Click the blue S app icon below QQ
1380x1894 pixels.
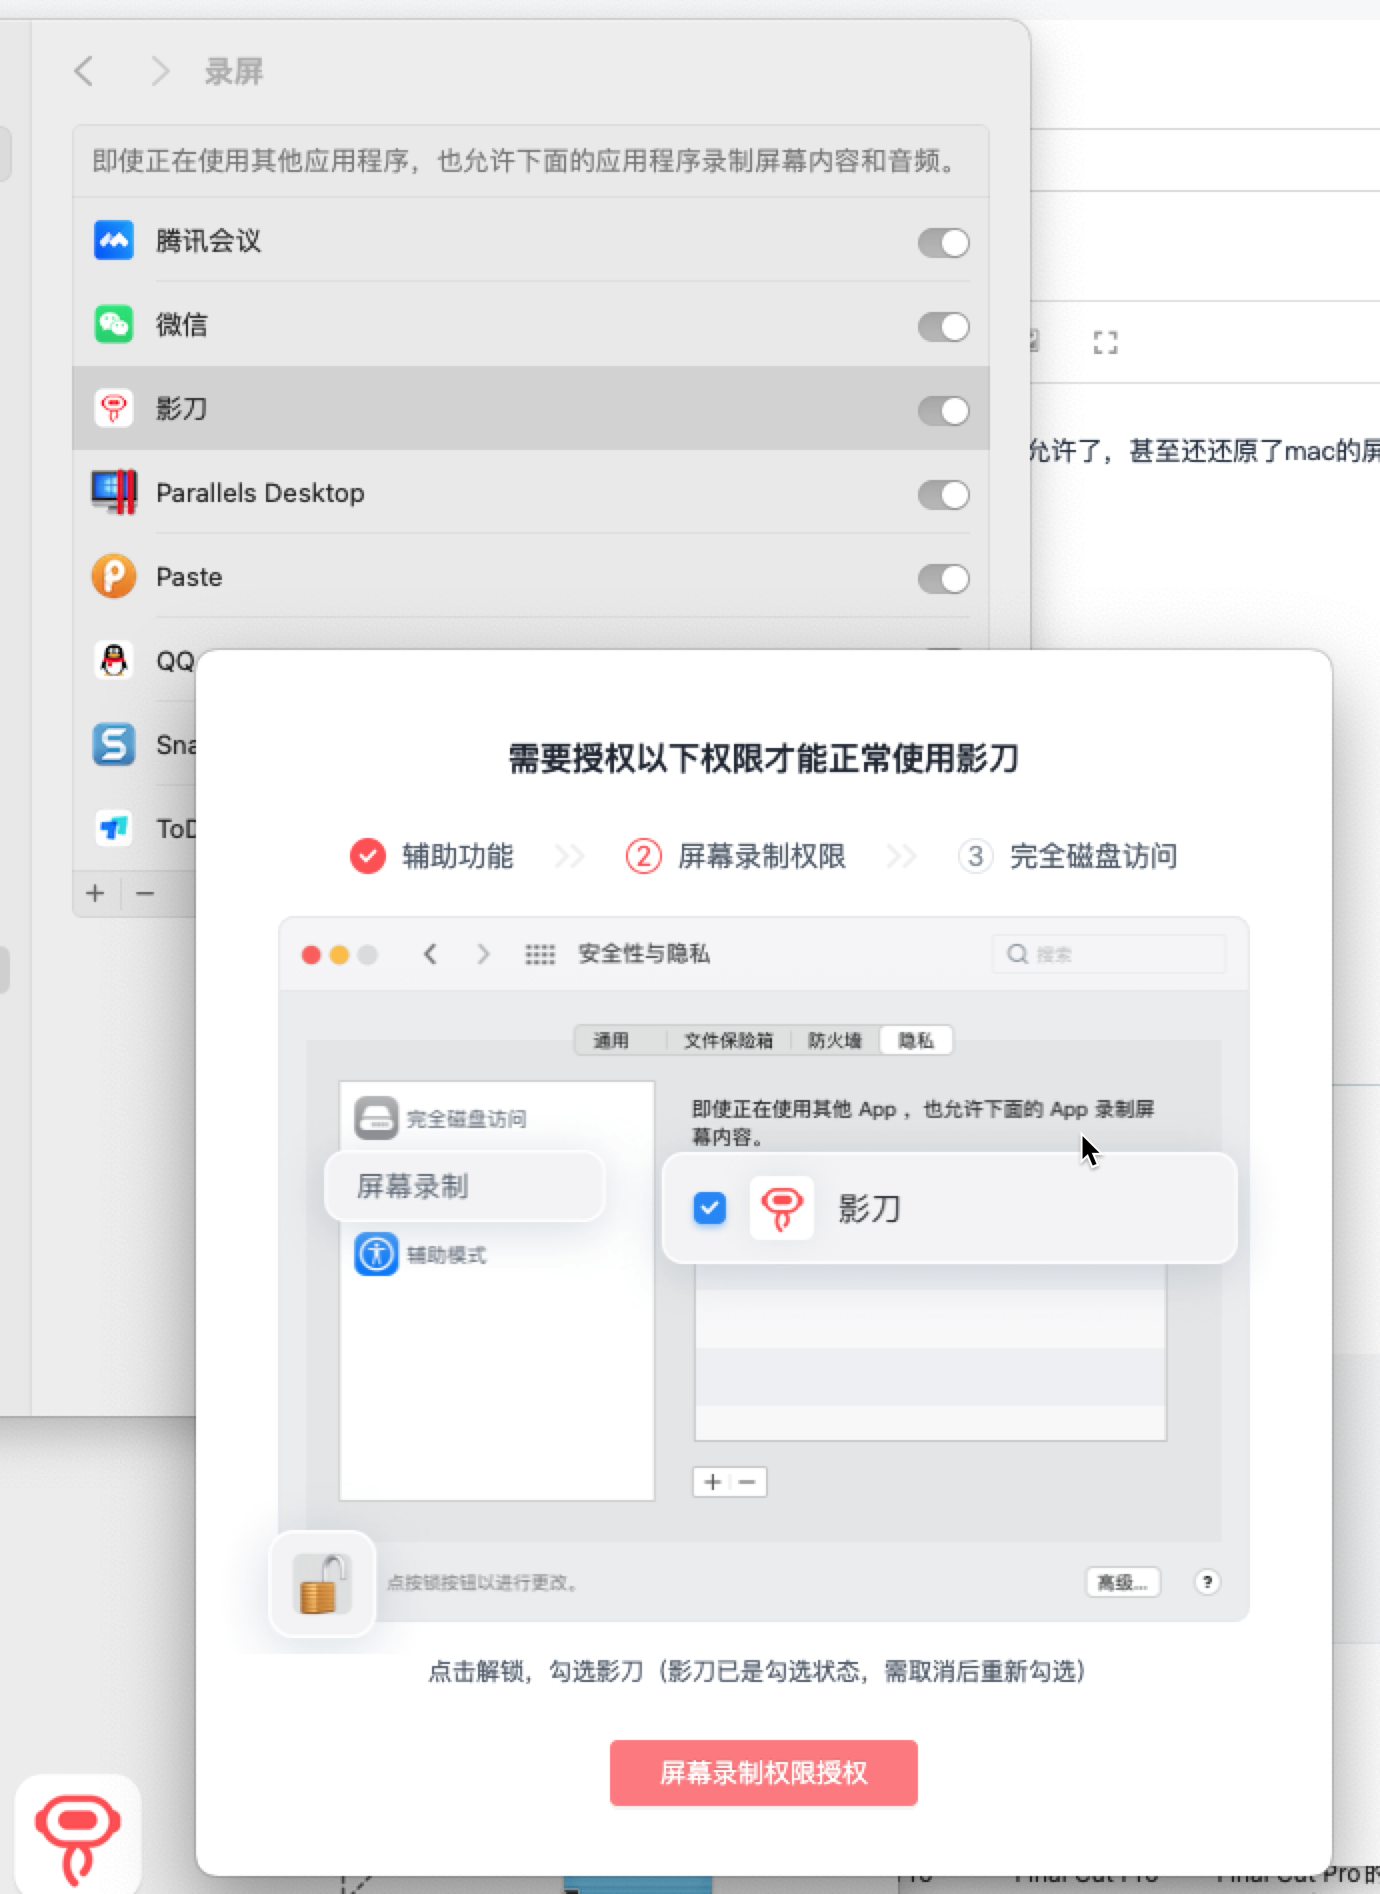click(114, 745)
